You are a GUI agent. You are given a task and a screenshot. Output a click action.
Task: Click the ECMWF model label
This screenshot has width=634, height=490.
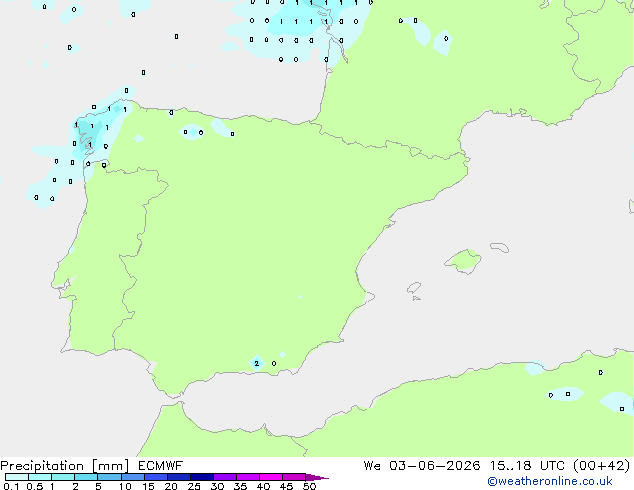pyautogui.click(x=161, y=466)
